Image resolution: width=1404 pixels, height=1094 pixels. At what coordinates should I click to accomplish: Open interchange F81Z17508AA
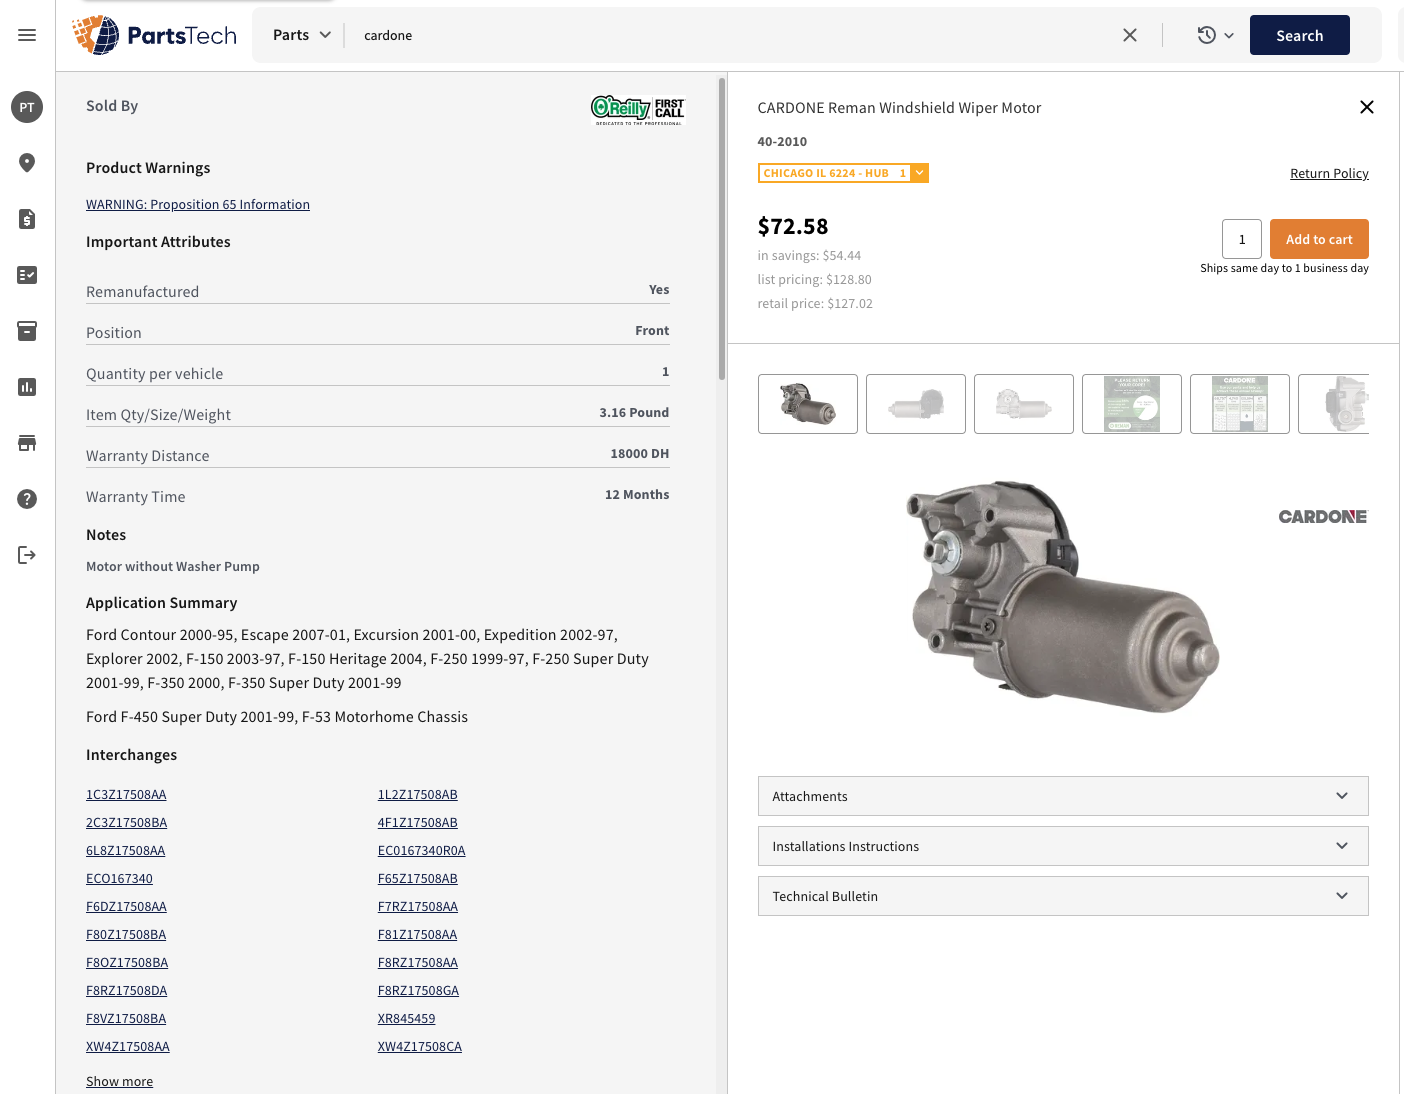417,934
